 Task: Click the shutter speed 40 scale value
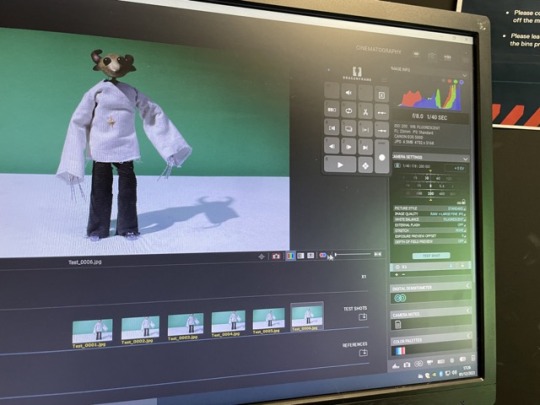pyautogui.click(x=438, y=178)
